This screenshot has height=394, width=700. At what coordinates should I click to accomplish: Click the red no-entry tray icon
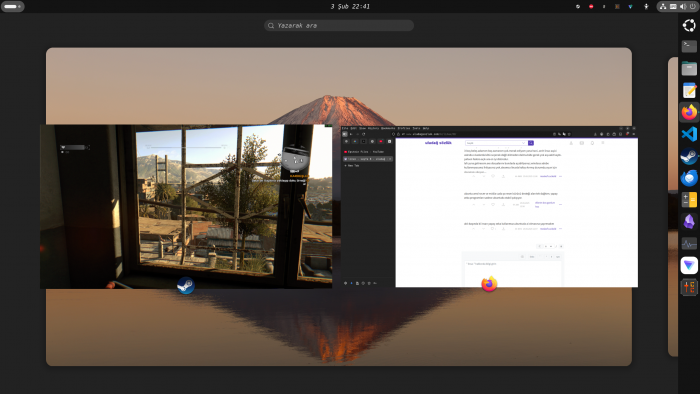[x=591, y=6]
